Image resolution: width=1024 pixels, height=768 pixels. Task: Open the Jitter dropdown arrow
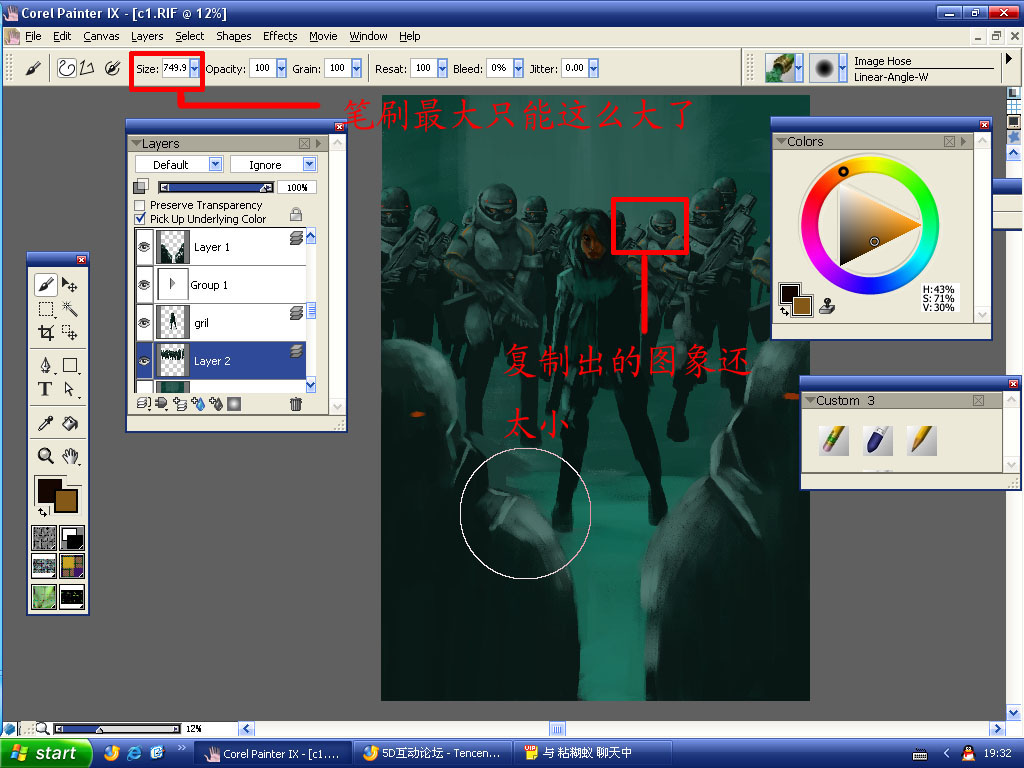click(x=594, y=68)
